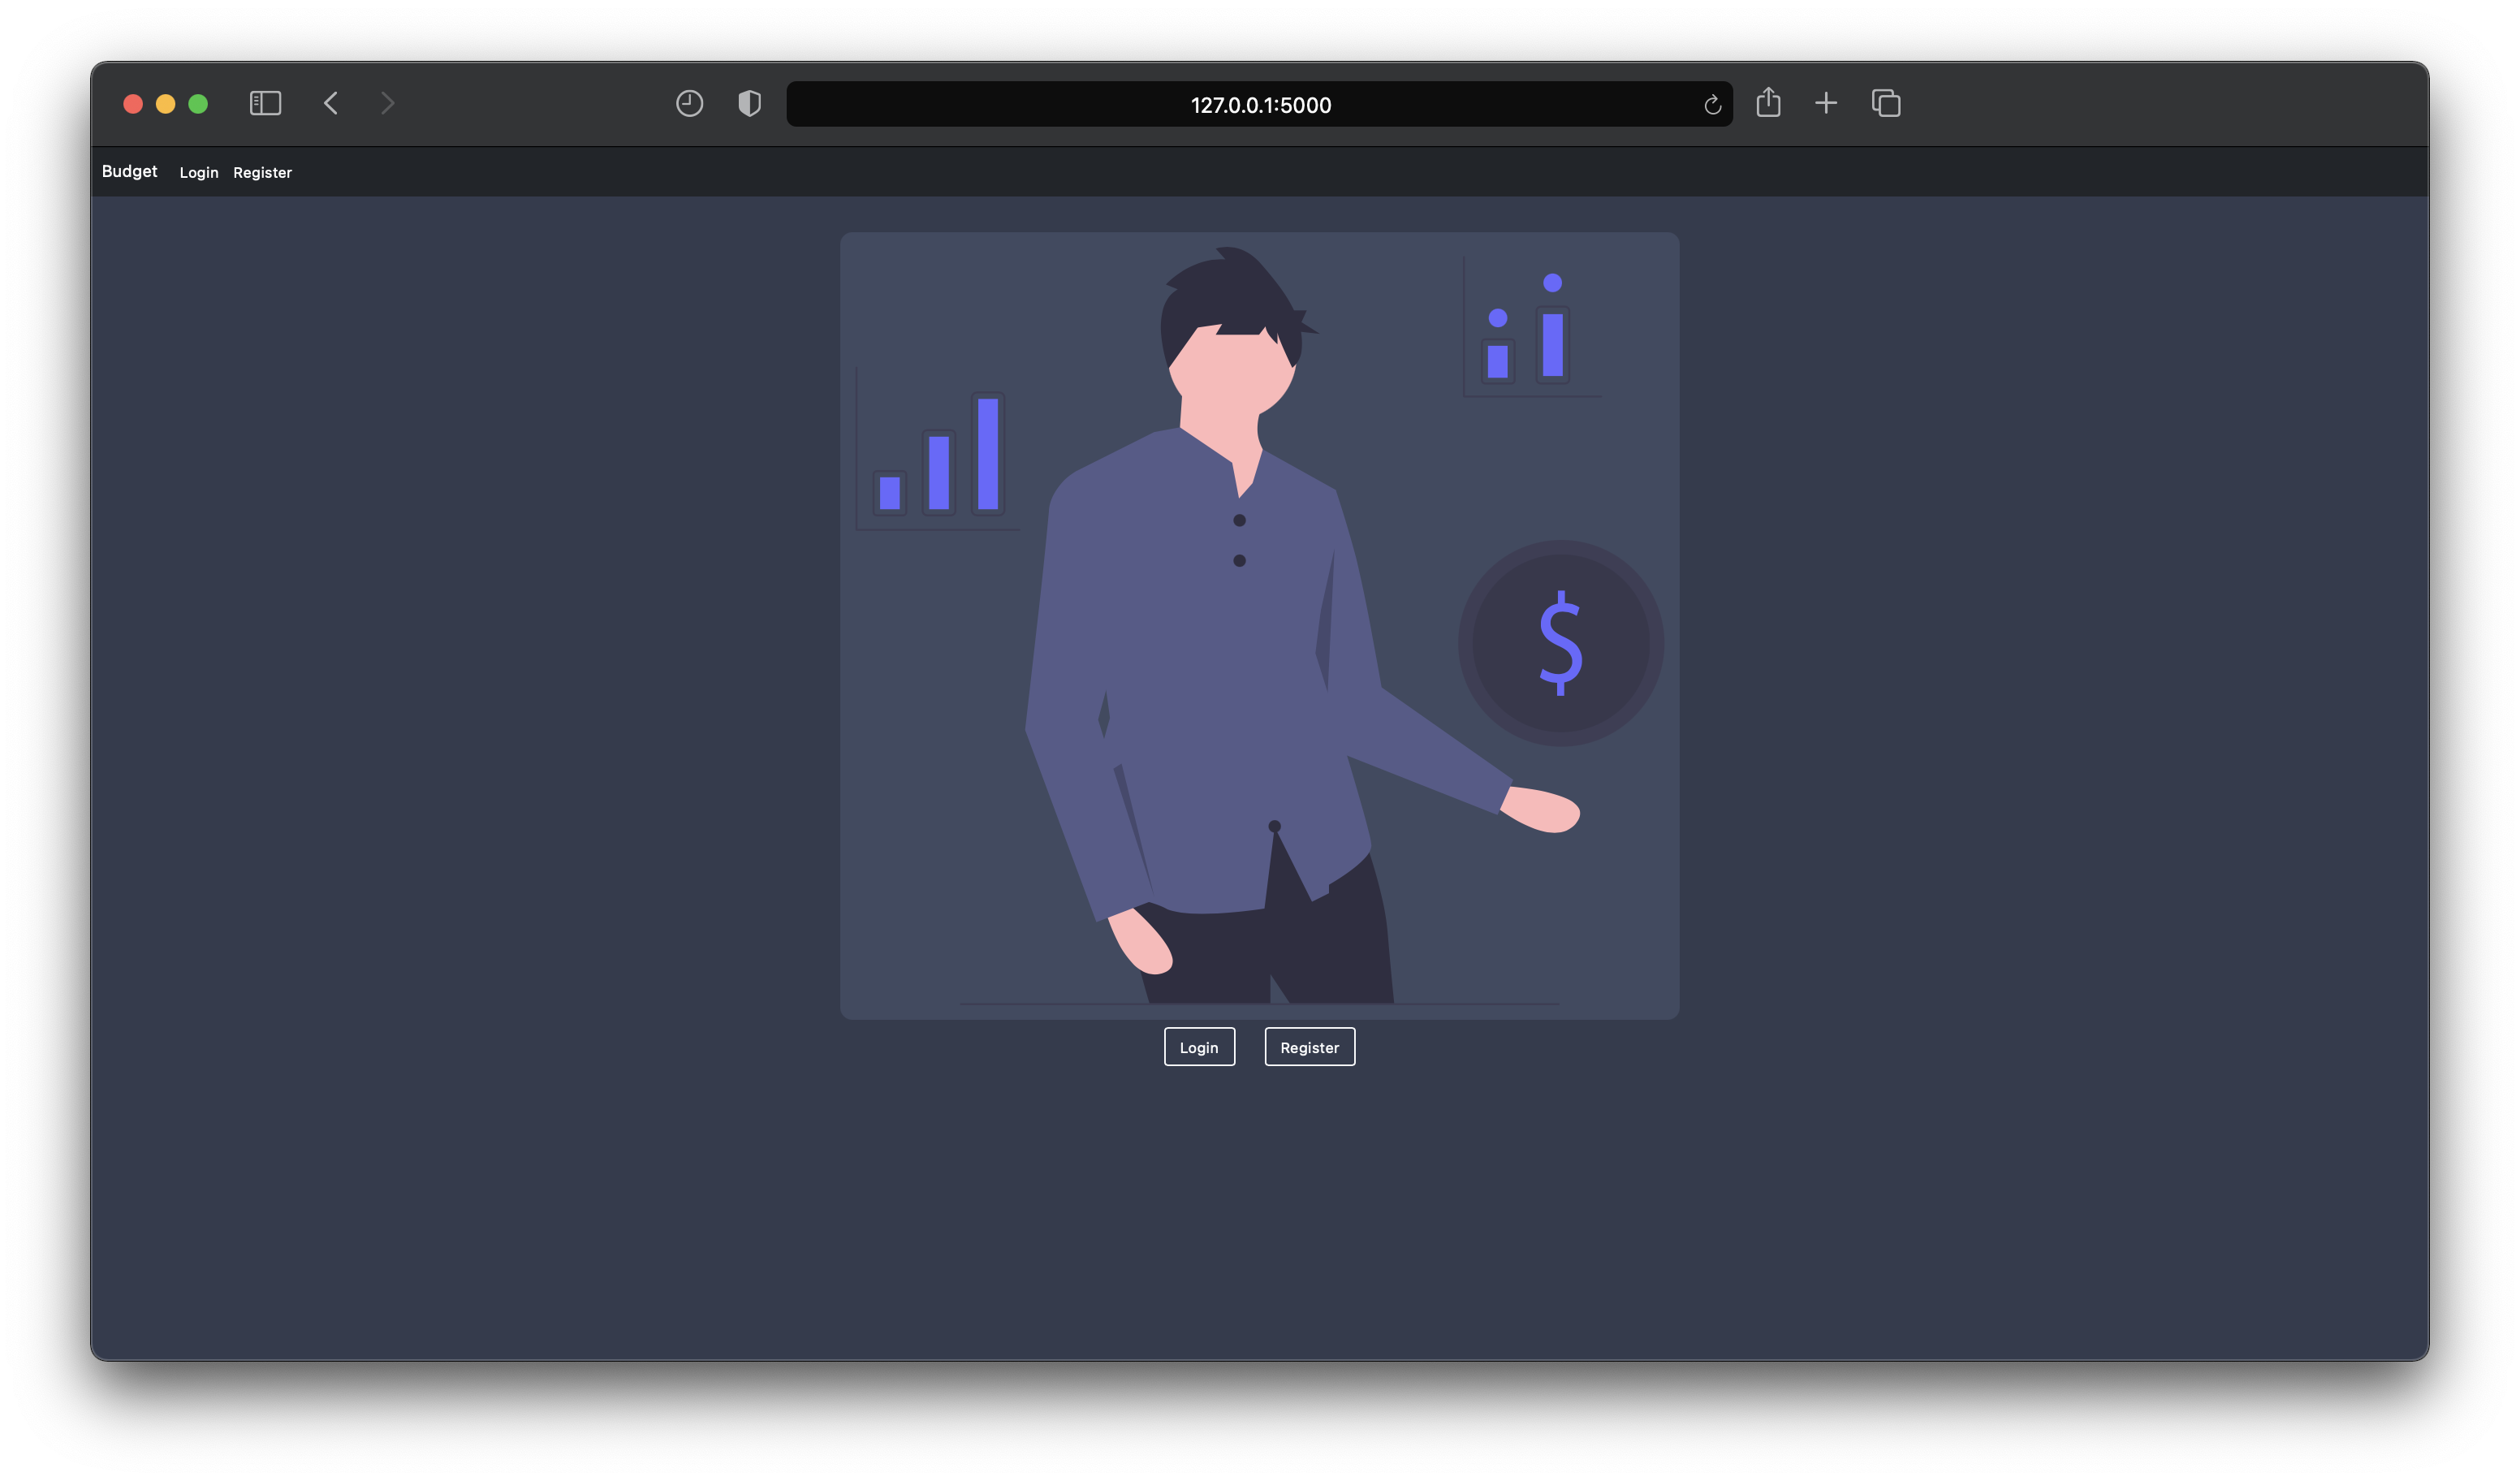Click the green fullscreen window button
The height and width of the screenshot is (1481, 2520).
click(x=198, y=104)
